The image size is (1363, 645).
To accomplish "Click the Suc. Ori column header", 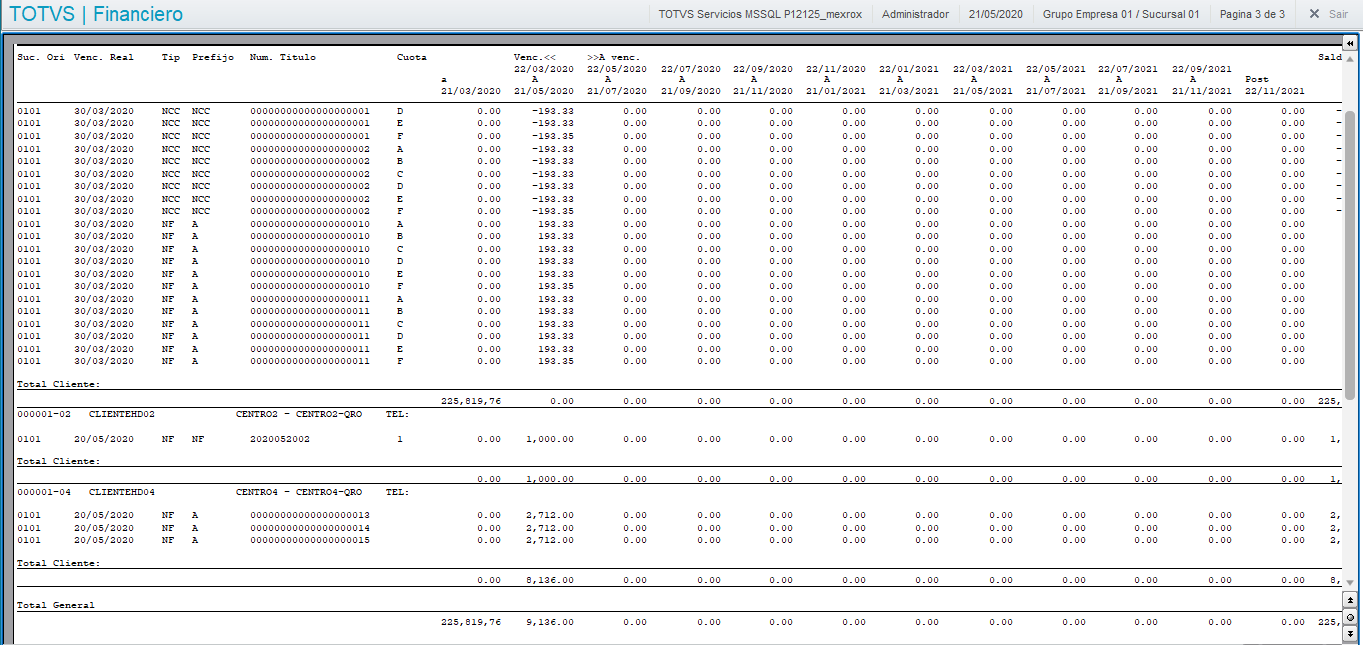I will pyautogui.click(x=41, y=57).
